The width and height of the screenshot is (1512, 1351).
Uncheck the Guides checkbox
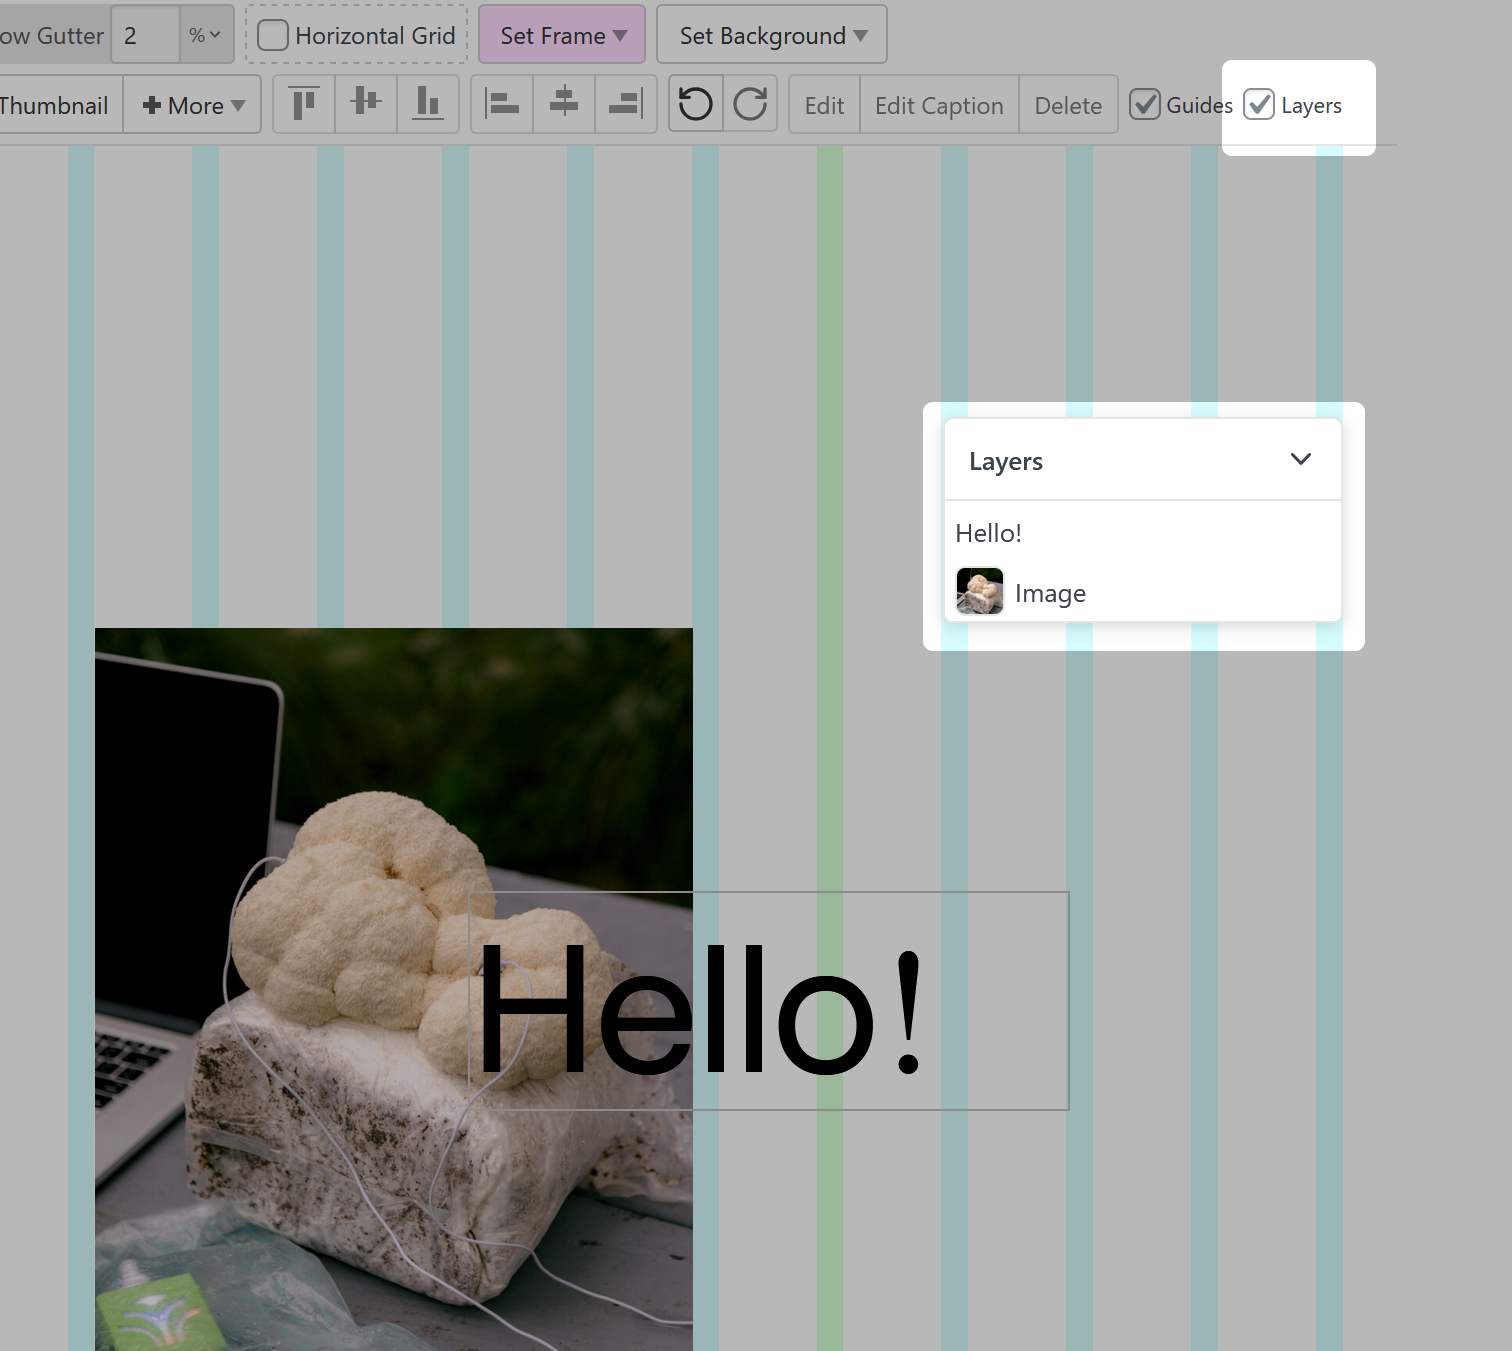1145,105
